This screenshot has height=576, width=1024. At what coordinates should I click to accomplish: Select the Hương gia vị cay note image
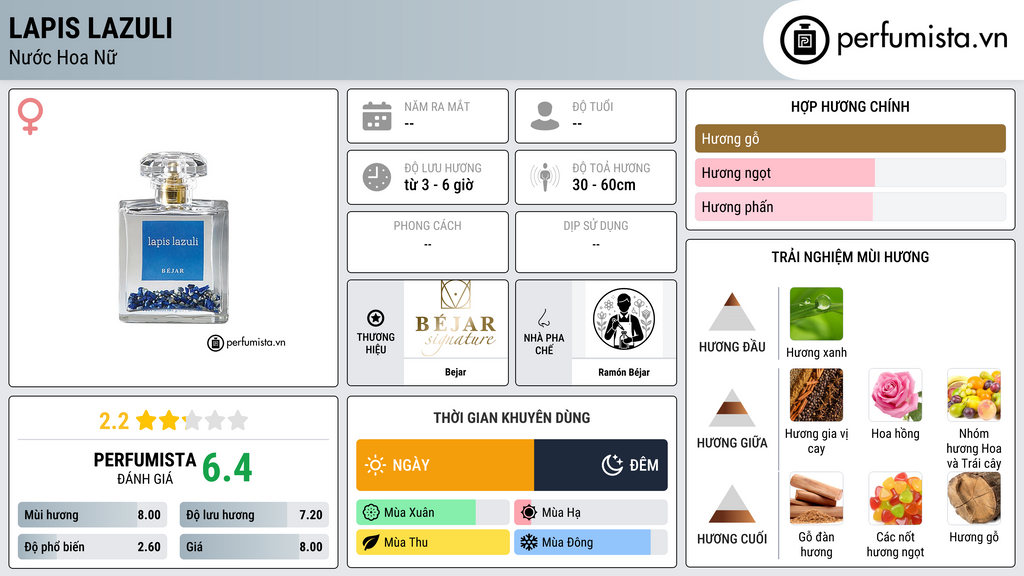816,395
